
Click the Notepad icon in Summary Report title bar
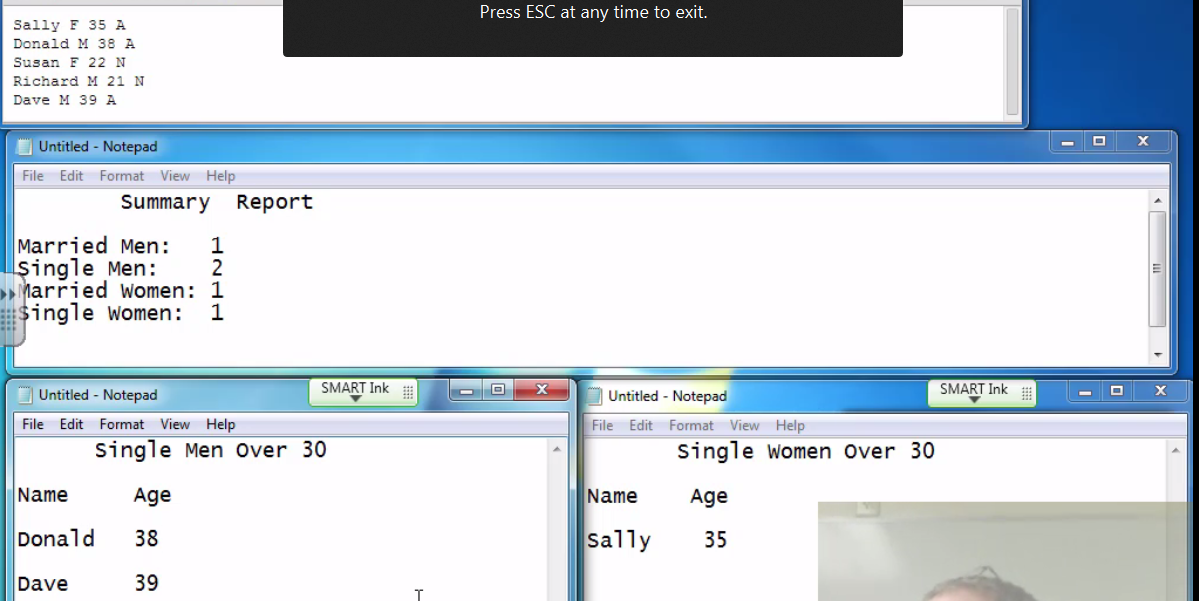[25, 147]
